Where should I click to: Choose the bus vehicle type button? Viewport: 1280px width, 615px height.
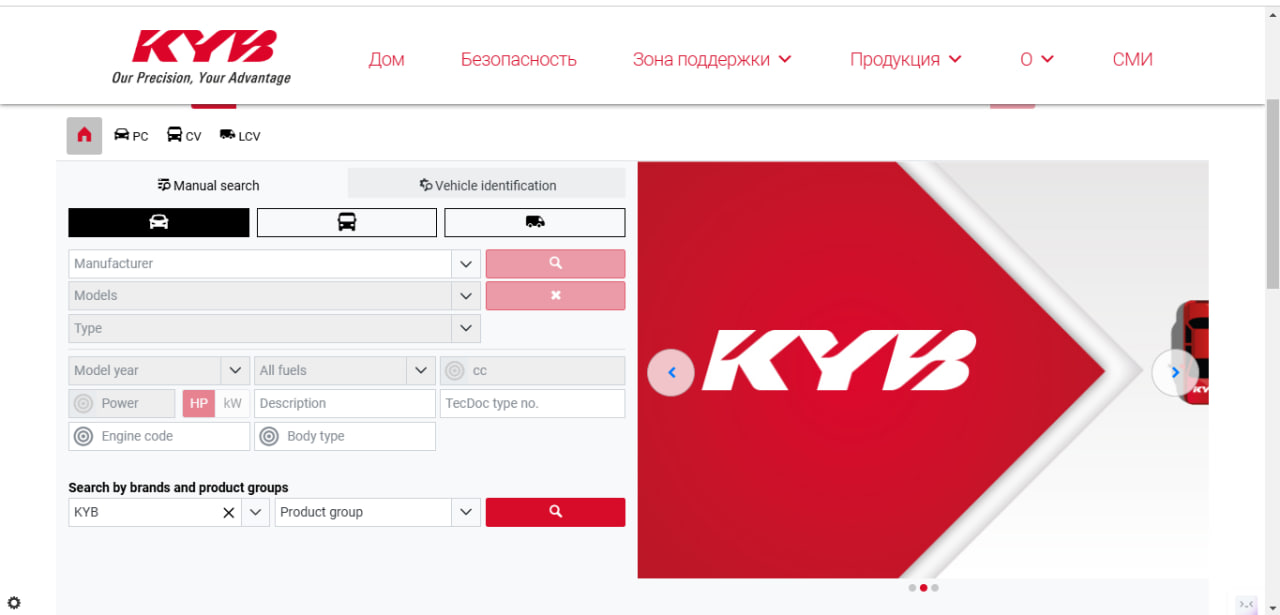click(x=346, y=222)
